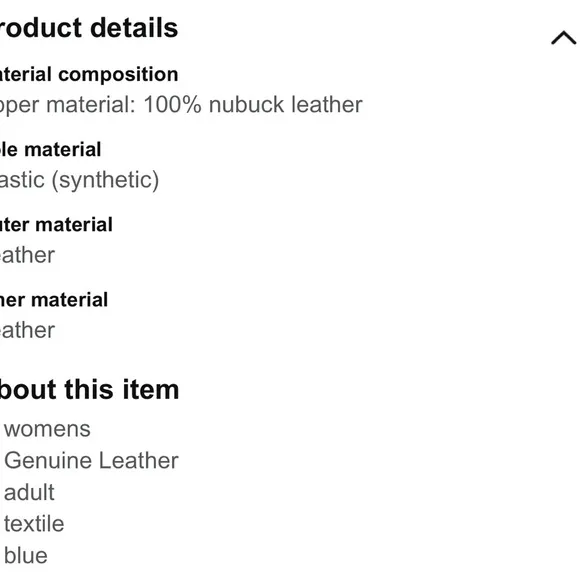580x580 pixels.
Task: Select the womens bullet item
Action: click(47, 429)
